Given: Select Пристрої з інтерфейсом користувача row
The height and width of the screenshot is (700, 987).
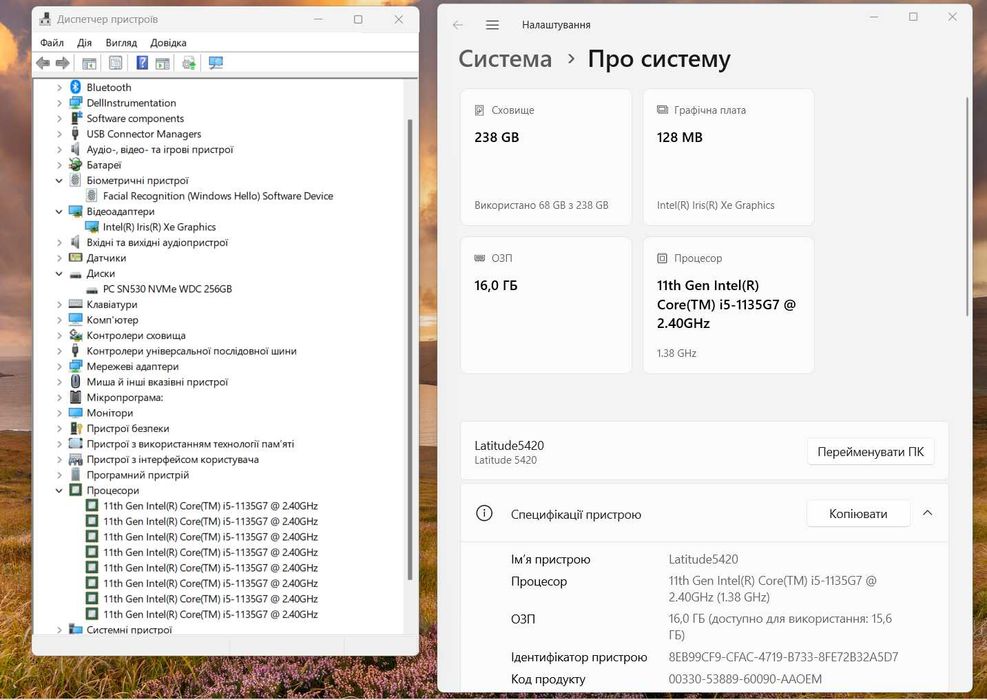Looking at the screenshot, I should click(x=172, y=459).
